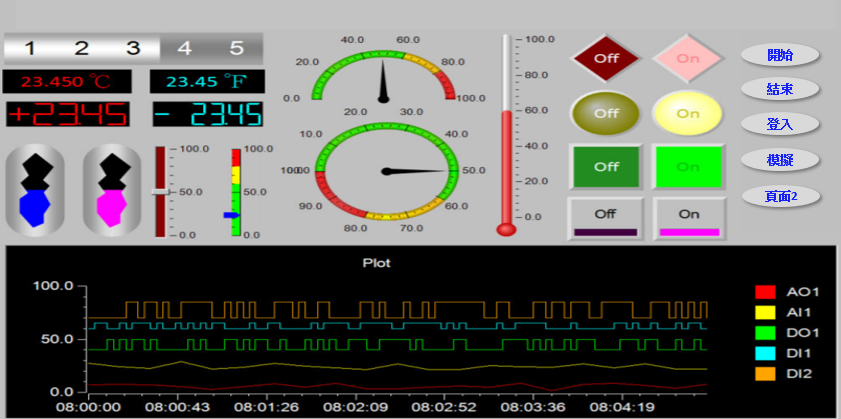841x419 pixels.
Task: Open 頁面2 with its button
Action: pyautogui.click(x=781, y=196)
